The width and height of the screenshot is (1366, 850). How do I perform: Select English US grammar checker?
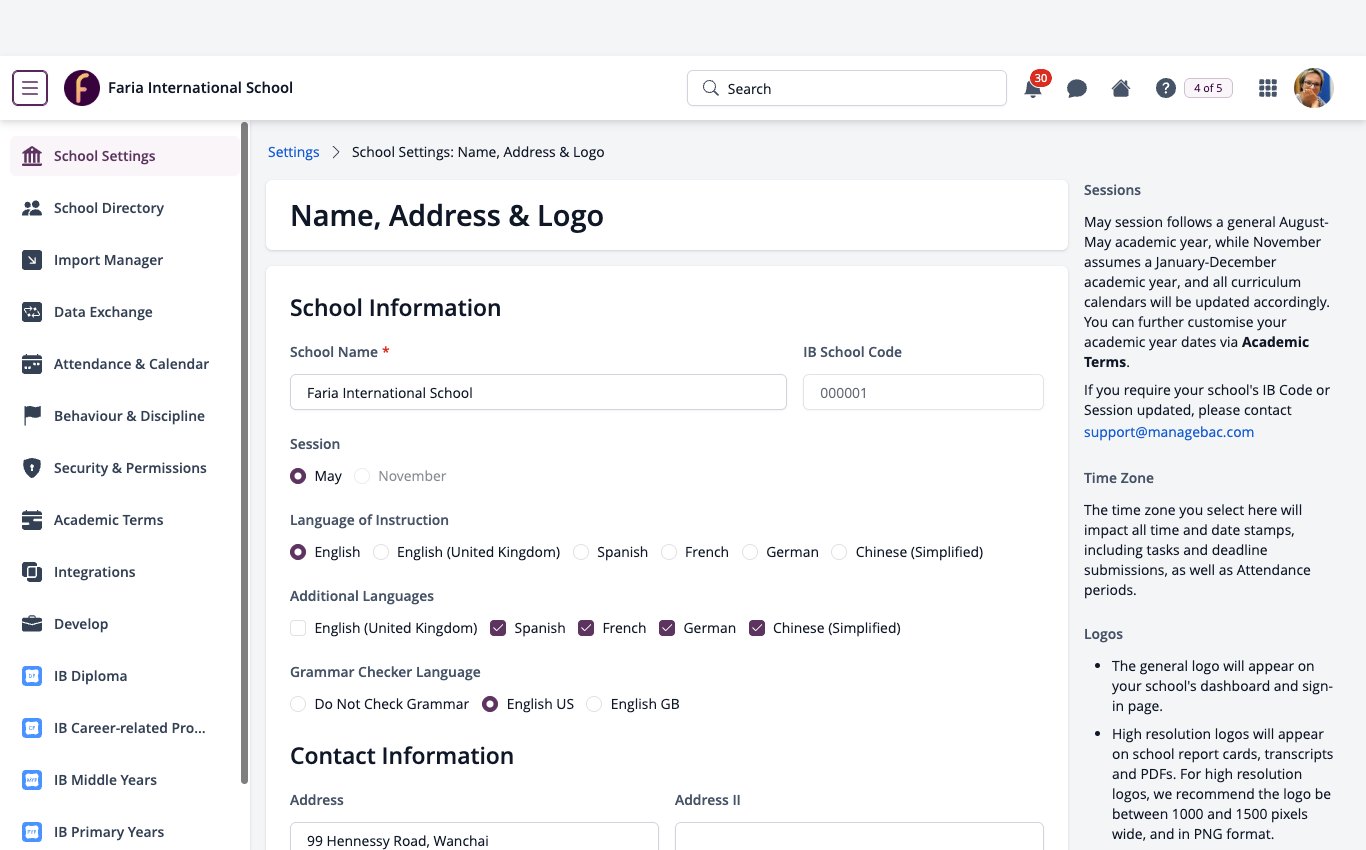(490, 704)
